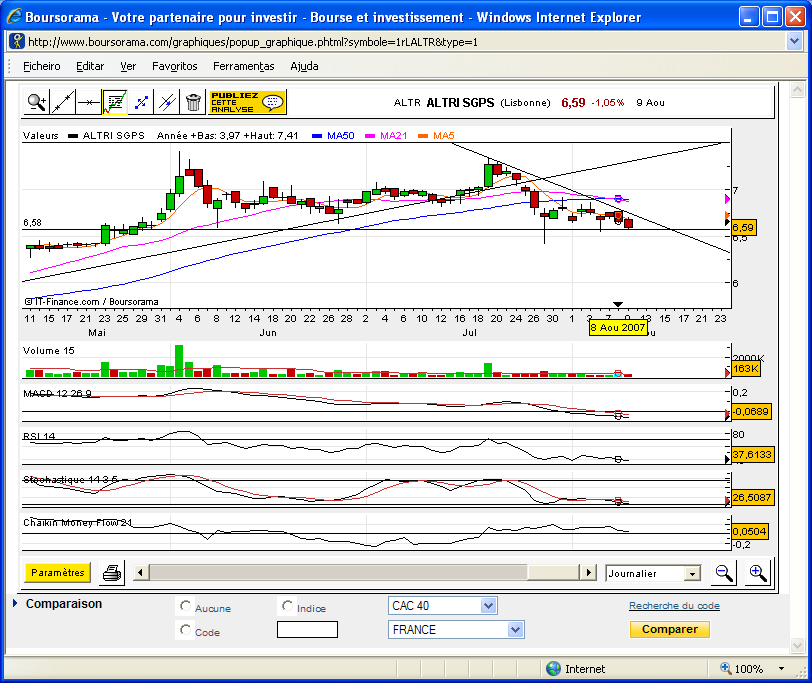Select the horizontal line drawing tool

pyautogui.click(x=89, y=102)
